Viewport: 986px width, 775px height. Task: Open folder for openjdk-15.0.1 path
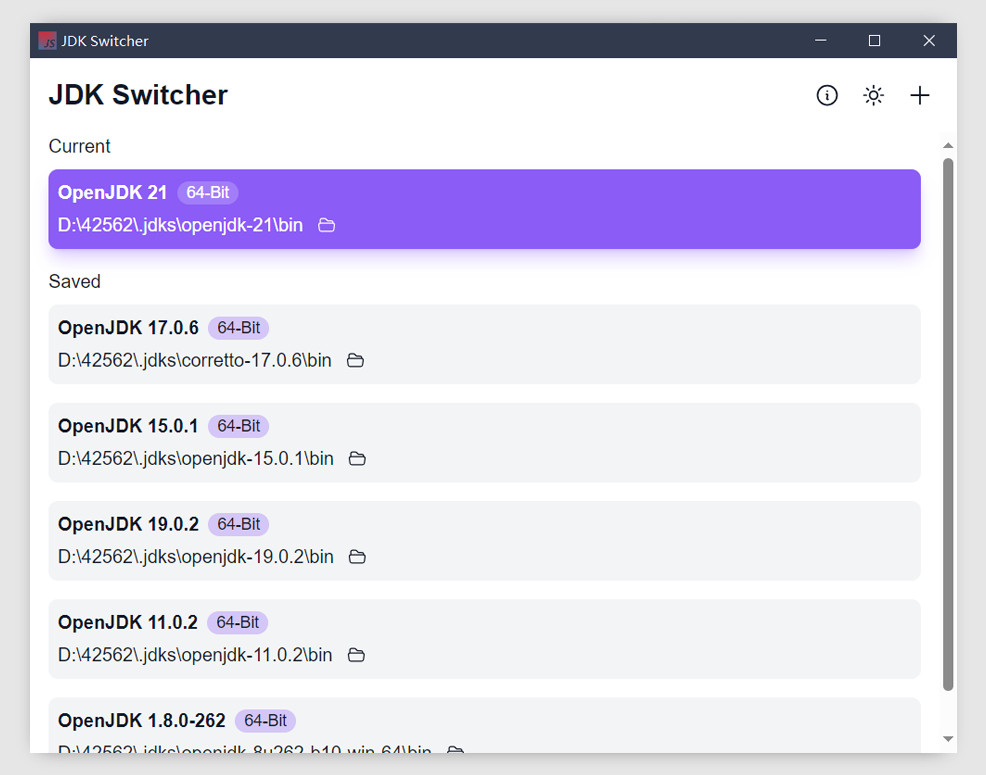point(357,459)
